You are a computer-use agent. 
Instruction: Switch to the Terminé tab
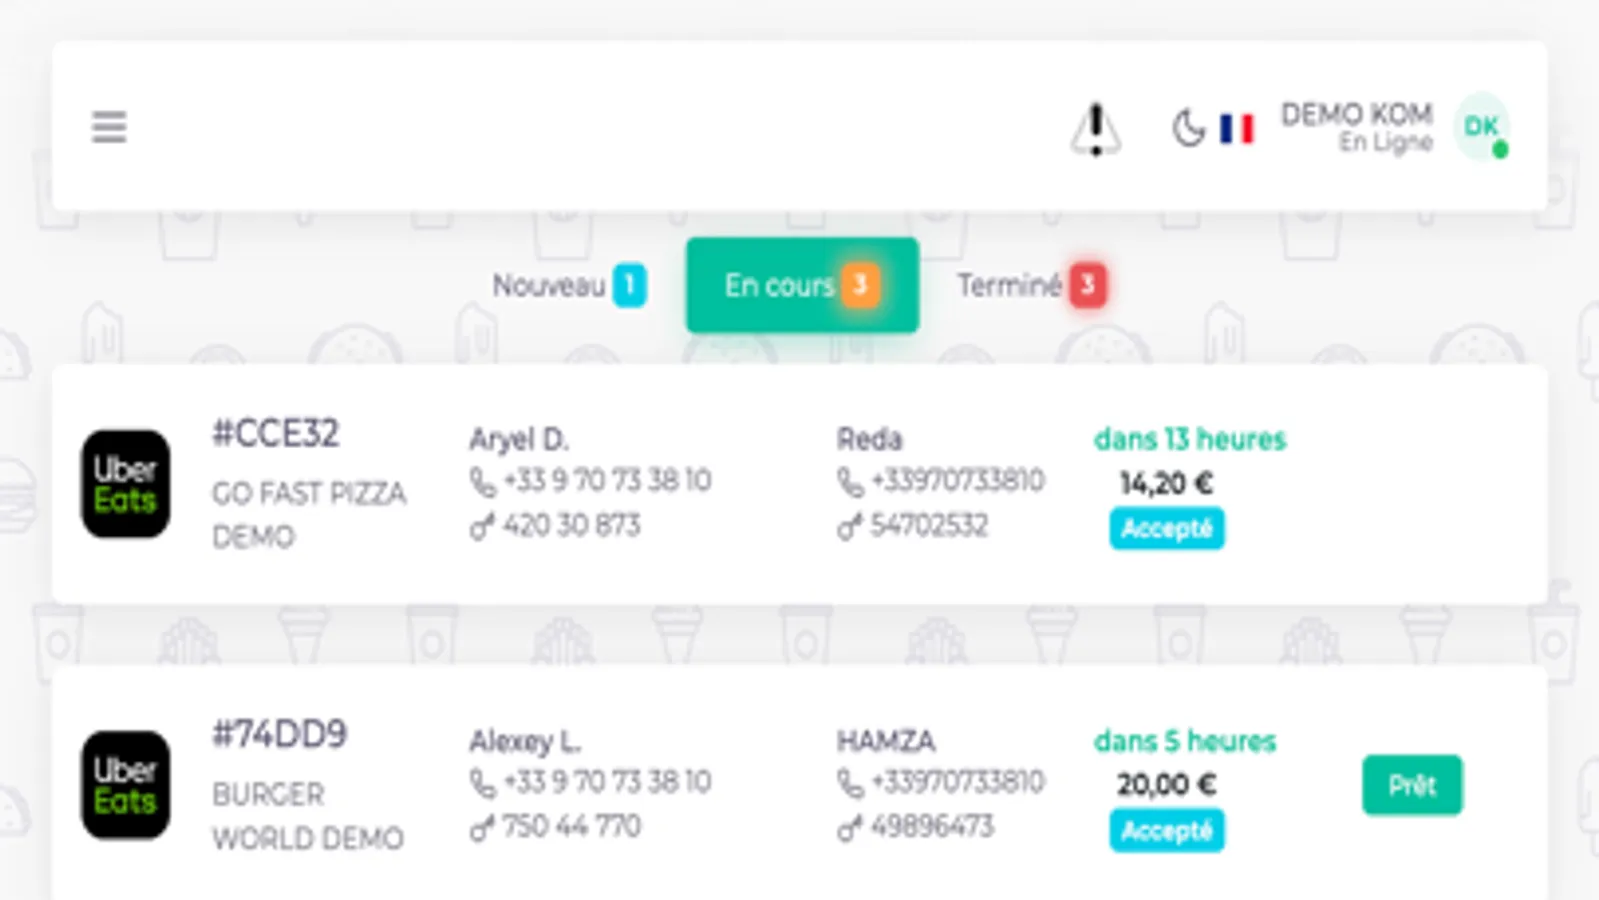(1025, 285)
